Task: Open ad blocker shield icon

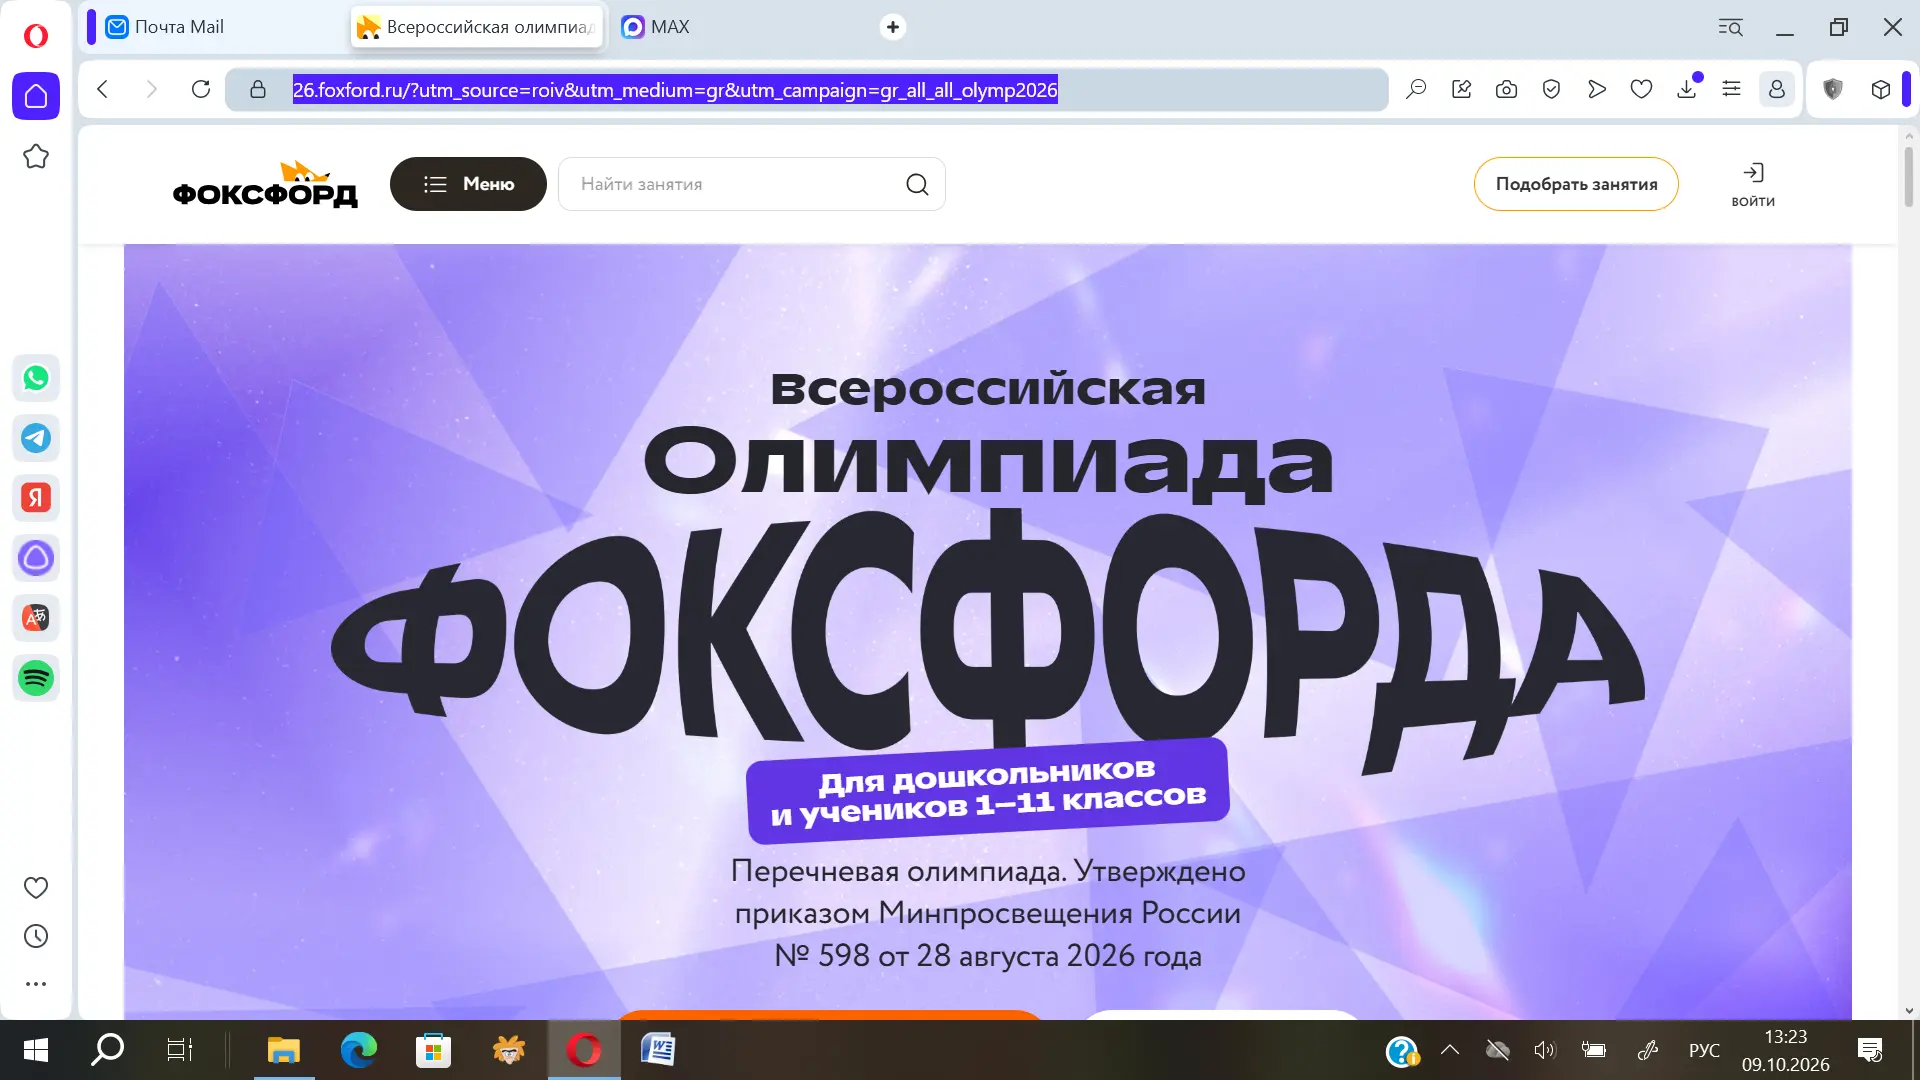Action: pos(1551,89)
